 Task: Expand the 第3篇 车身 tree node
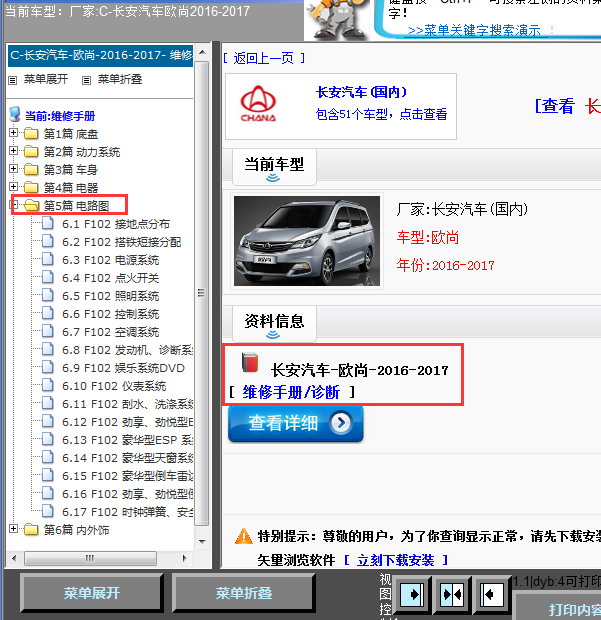[x=13, y=169]
